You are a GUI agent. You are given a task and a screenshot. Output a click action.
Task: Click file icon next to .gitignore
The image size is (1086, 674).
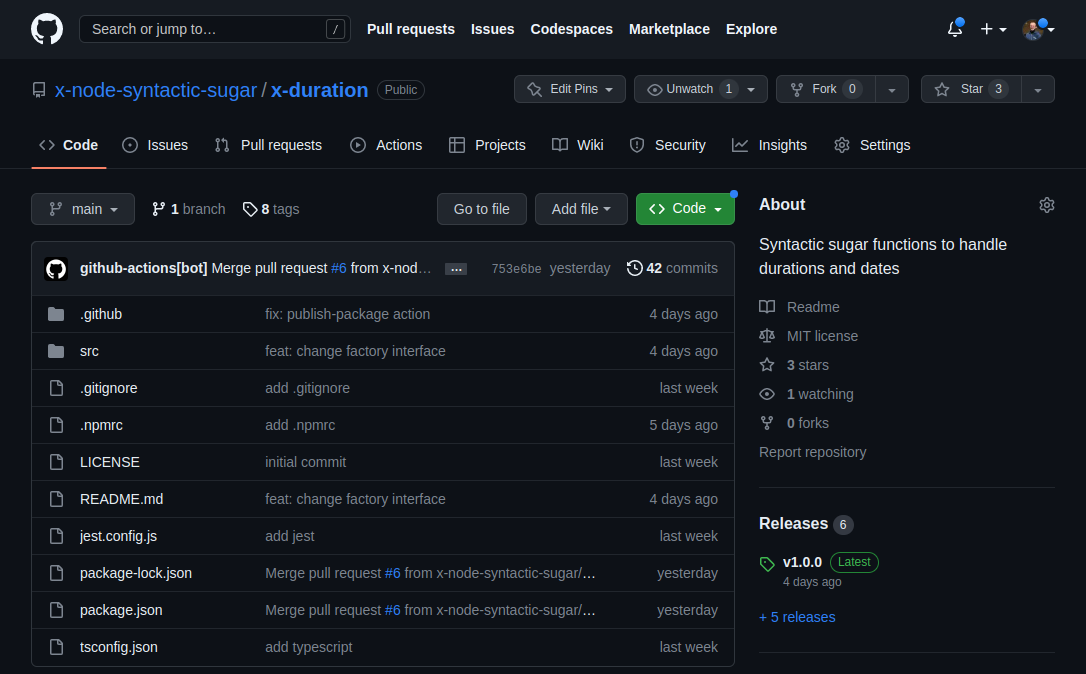(x=56, y=388)
